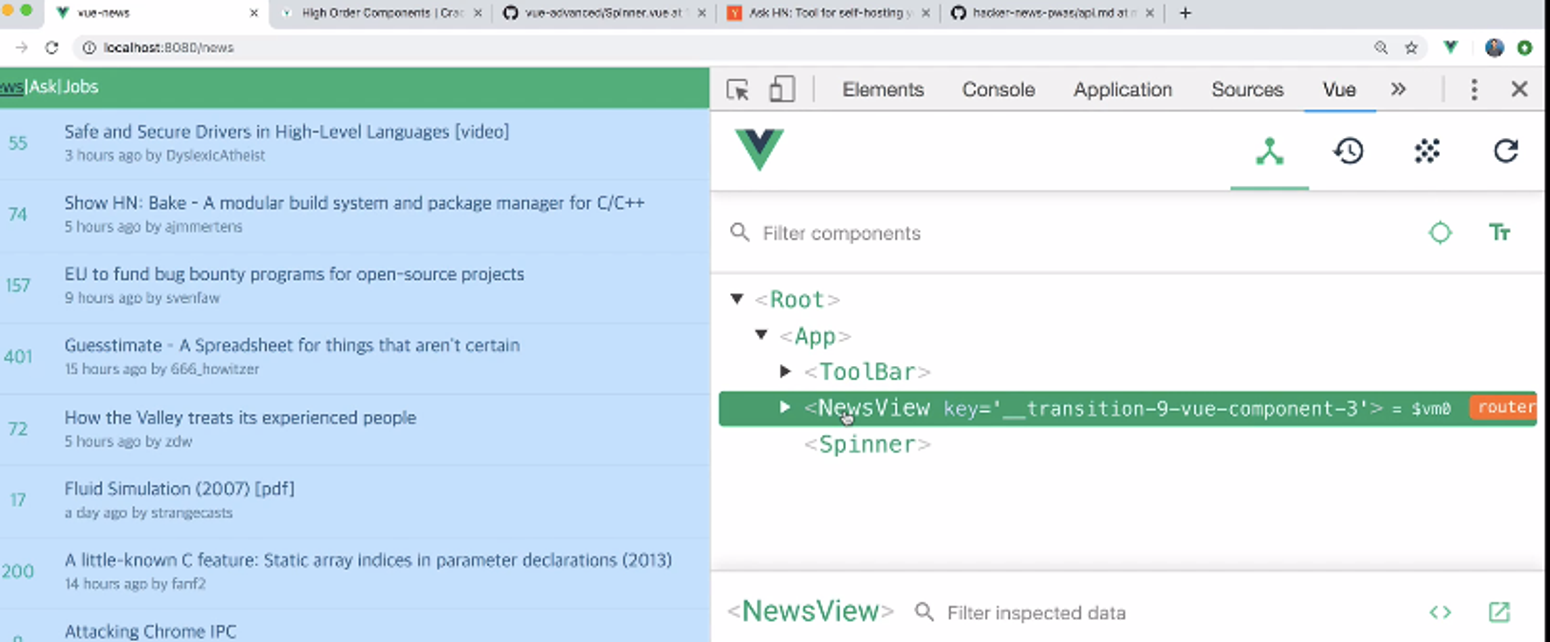Click the open in editor icon
This screenshot has width=1550, height=642.
(x=1499, y=612)
